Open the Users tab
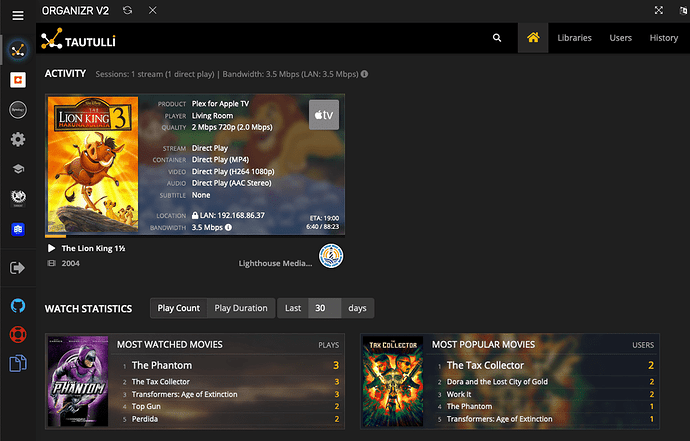Image resolution: width=690 pixels, height=441 pixels. pyautogui.click(x=620, y=38)
